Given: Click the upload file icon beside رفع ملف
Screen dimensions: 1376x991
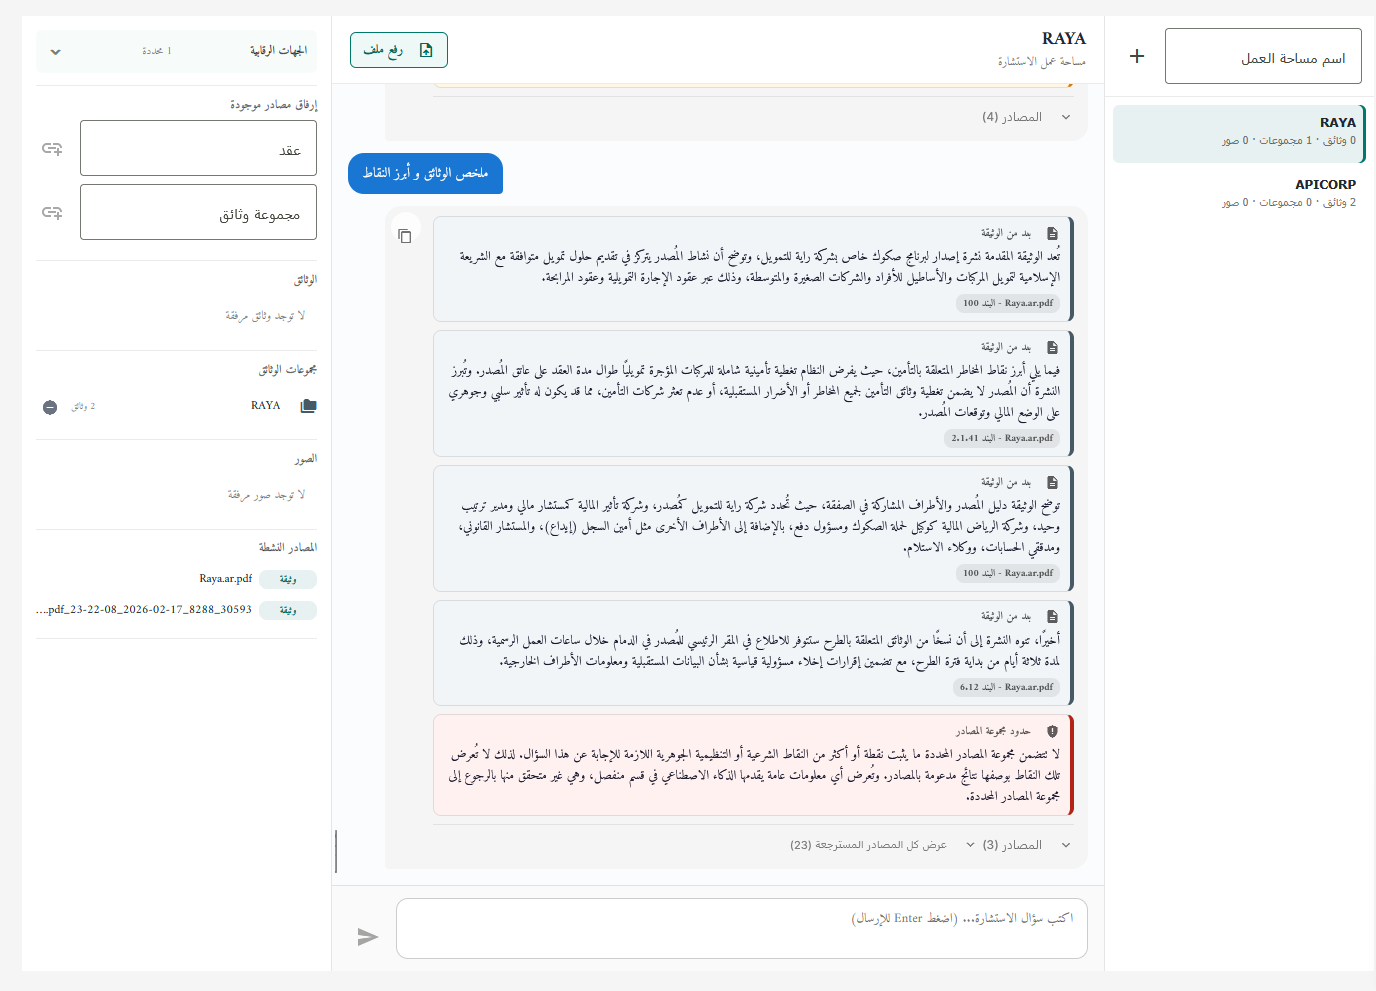Looking at the screenshot, I should tap(426, 50).
